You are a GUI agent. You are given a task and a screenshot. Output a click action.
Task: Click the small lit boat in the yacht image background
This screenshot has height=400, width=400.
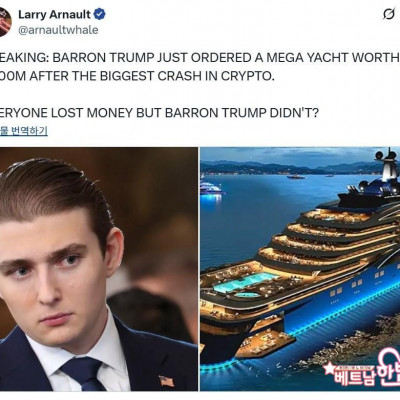coord(211,189)
